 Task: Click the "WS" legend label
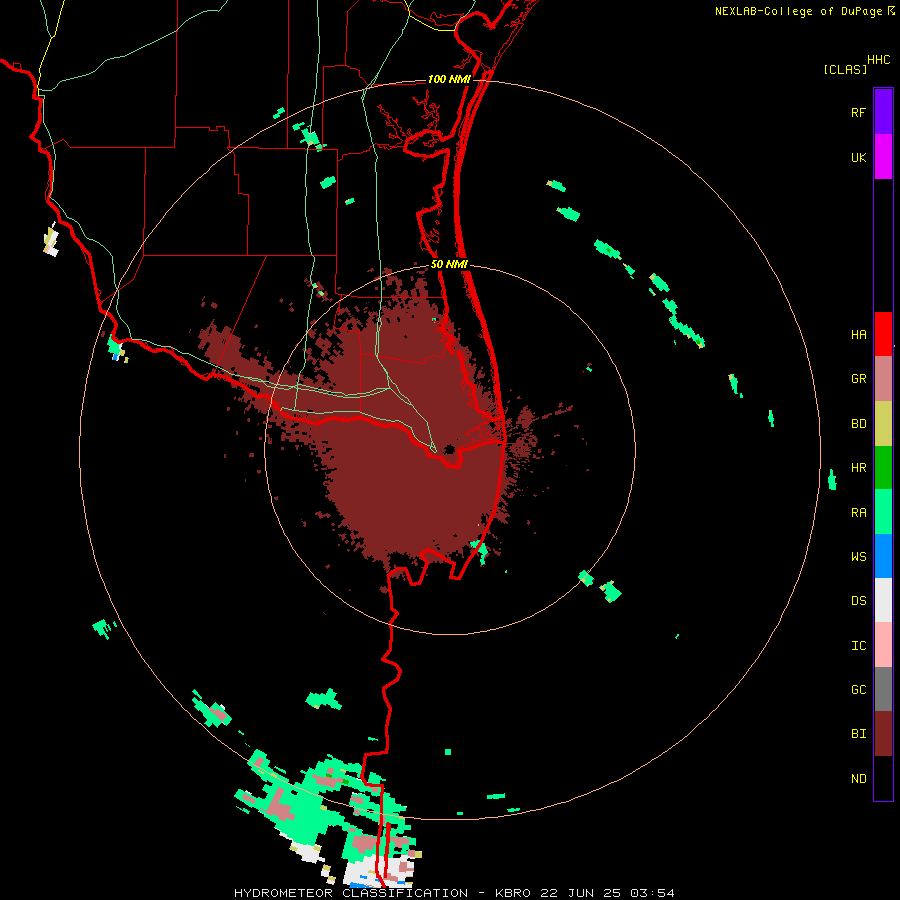858,557
